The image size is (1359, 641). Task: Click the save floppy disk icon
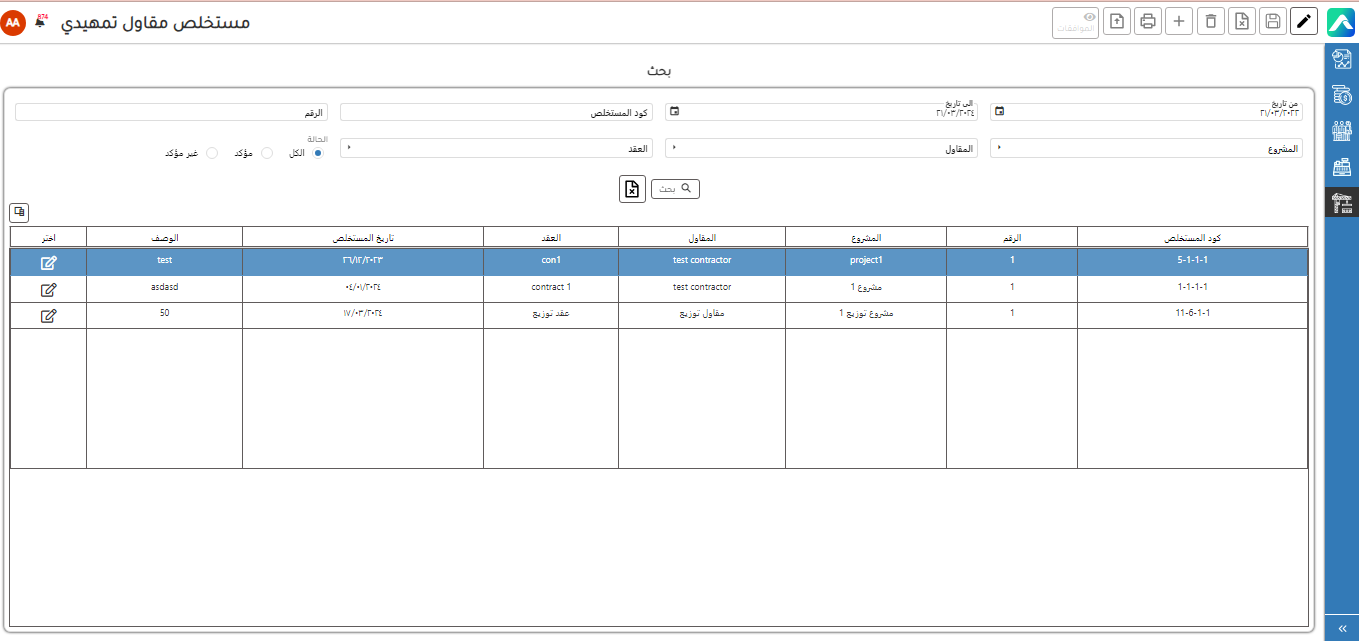[1272, 21]
